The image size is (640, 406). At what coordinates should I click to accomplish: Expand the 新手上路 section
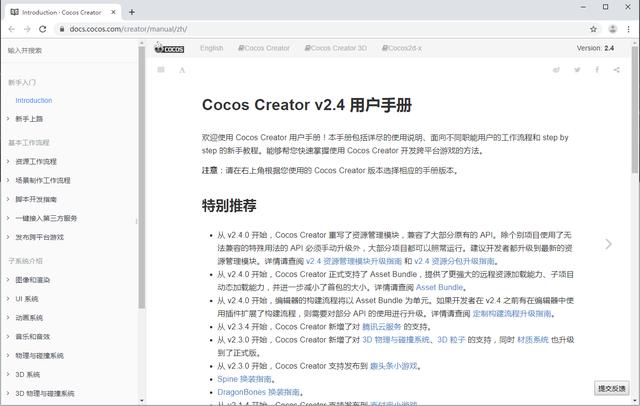(29, 119)
